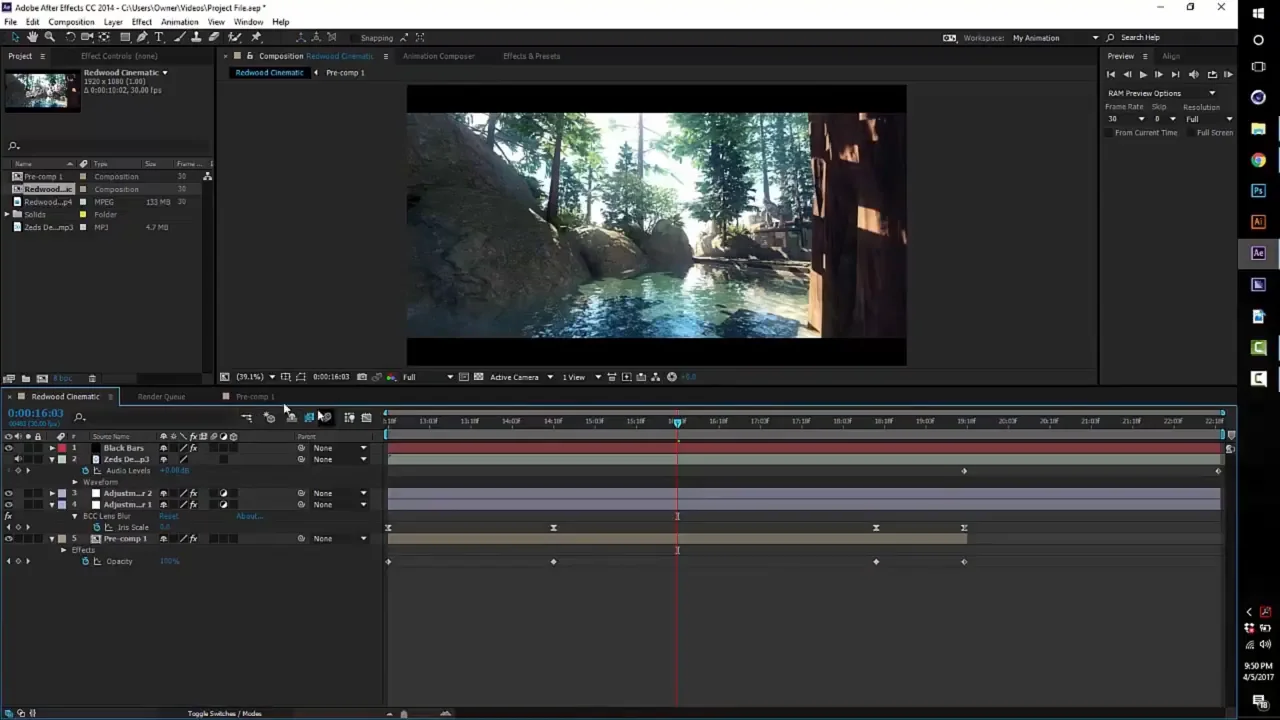Open 1 View layout dropdown
The width and height of the screenshot is (1280, 720).
coord(581,377)
